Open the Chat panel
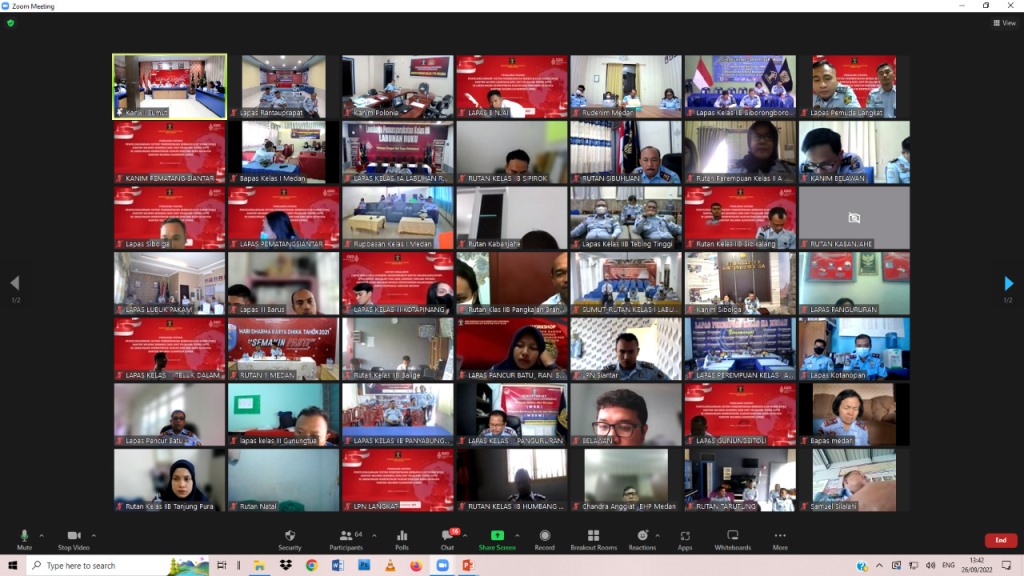This screenshot has height=576, width=1024. tap(448, 538)
